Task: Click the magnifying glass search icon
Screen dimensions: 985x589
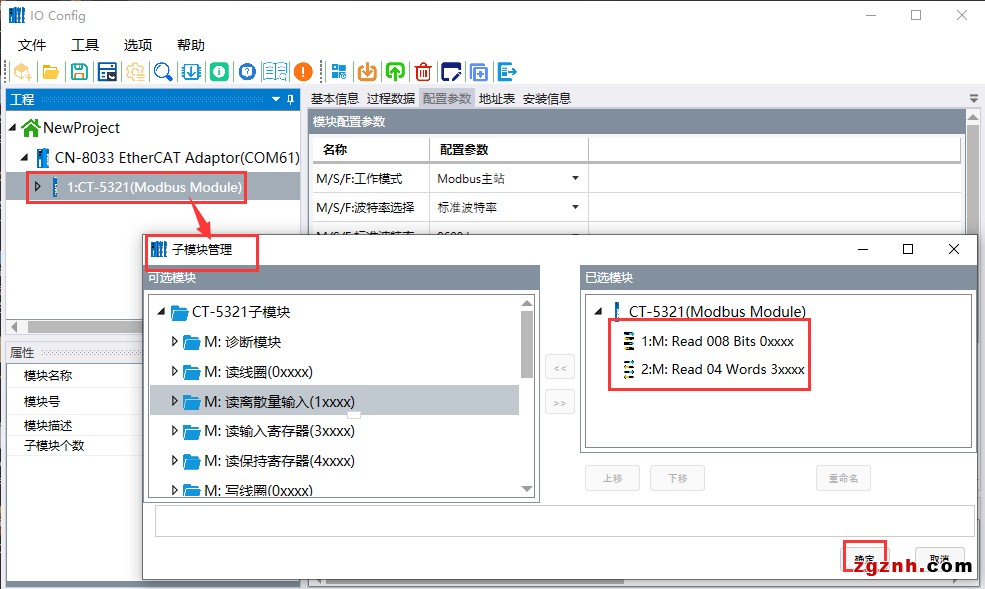Action: [x=162, y=72]
